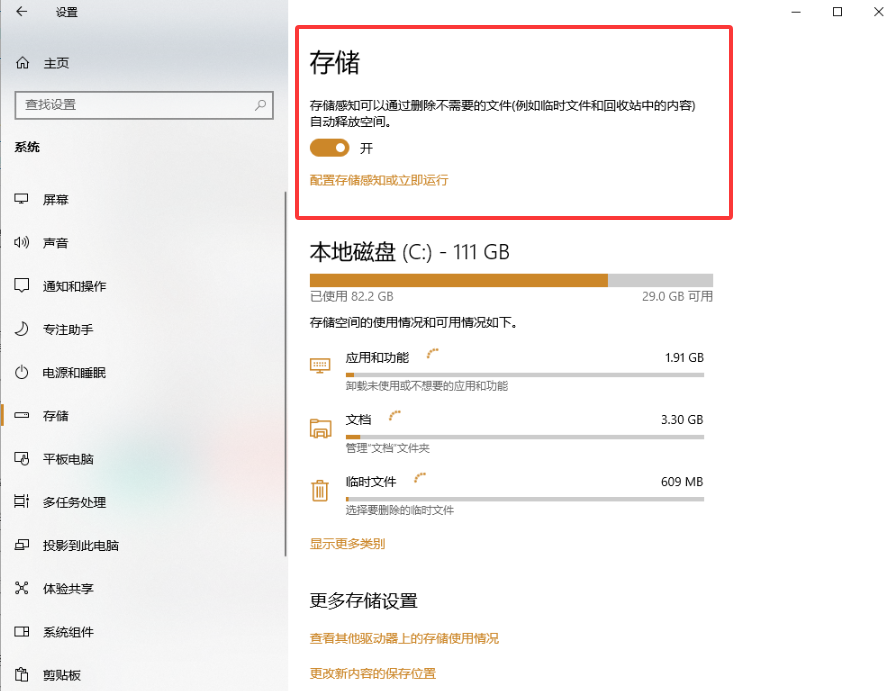Click the home icon beside 主页
This screenshot has height=691, width=891.
click(20, 62)
